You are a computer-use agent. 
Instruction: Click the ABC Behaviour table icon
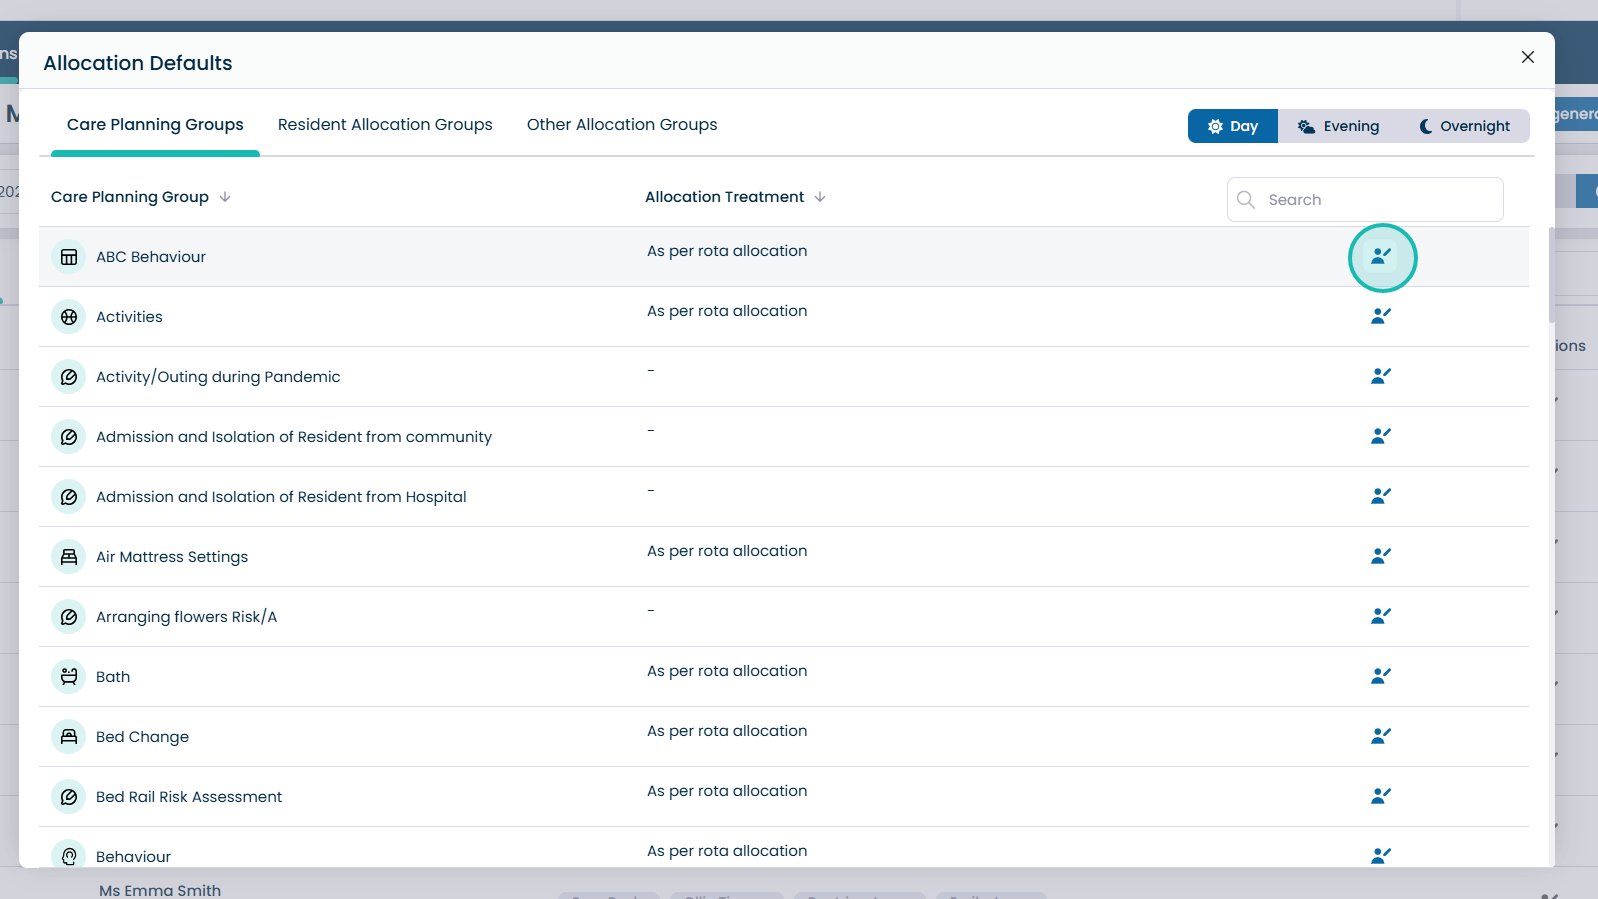pyautogui.click(x=69, y=257)
